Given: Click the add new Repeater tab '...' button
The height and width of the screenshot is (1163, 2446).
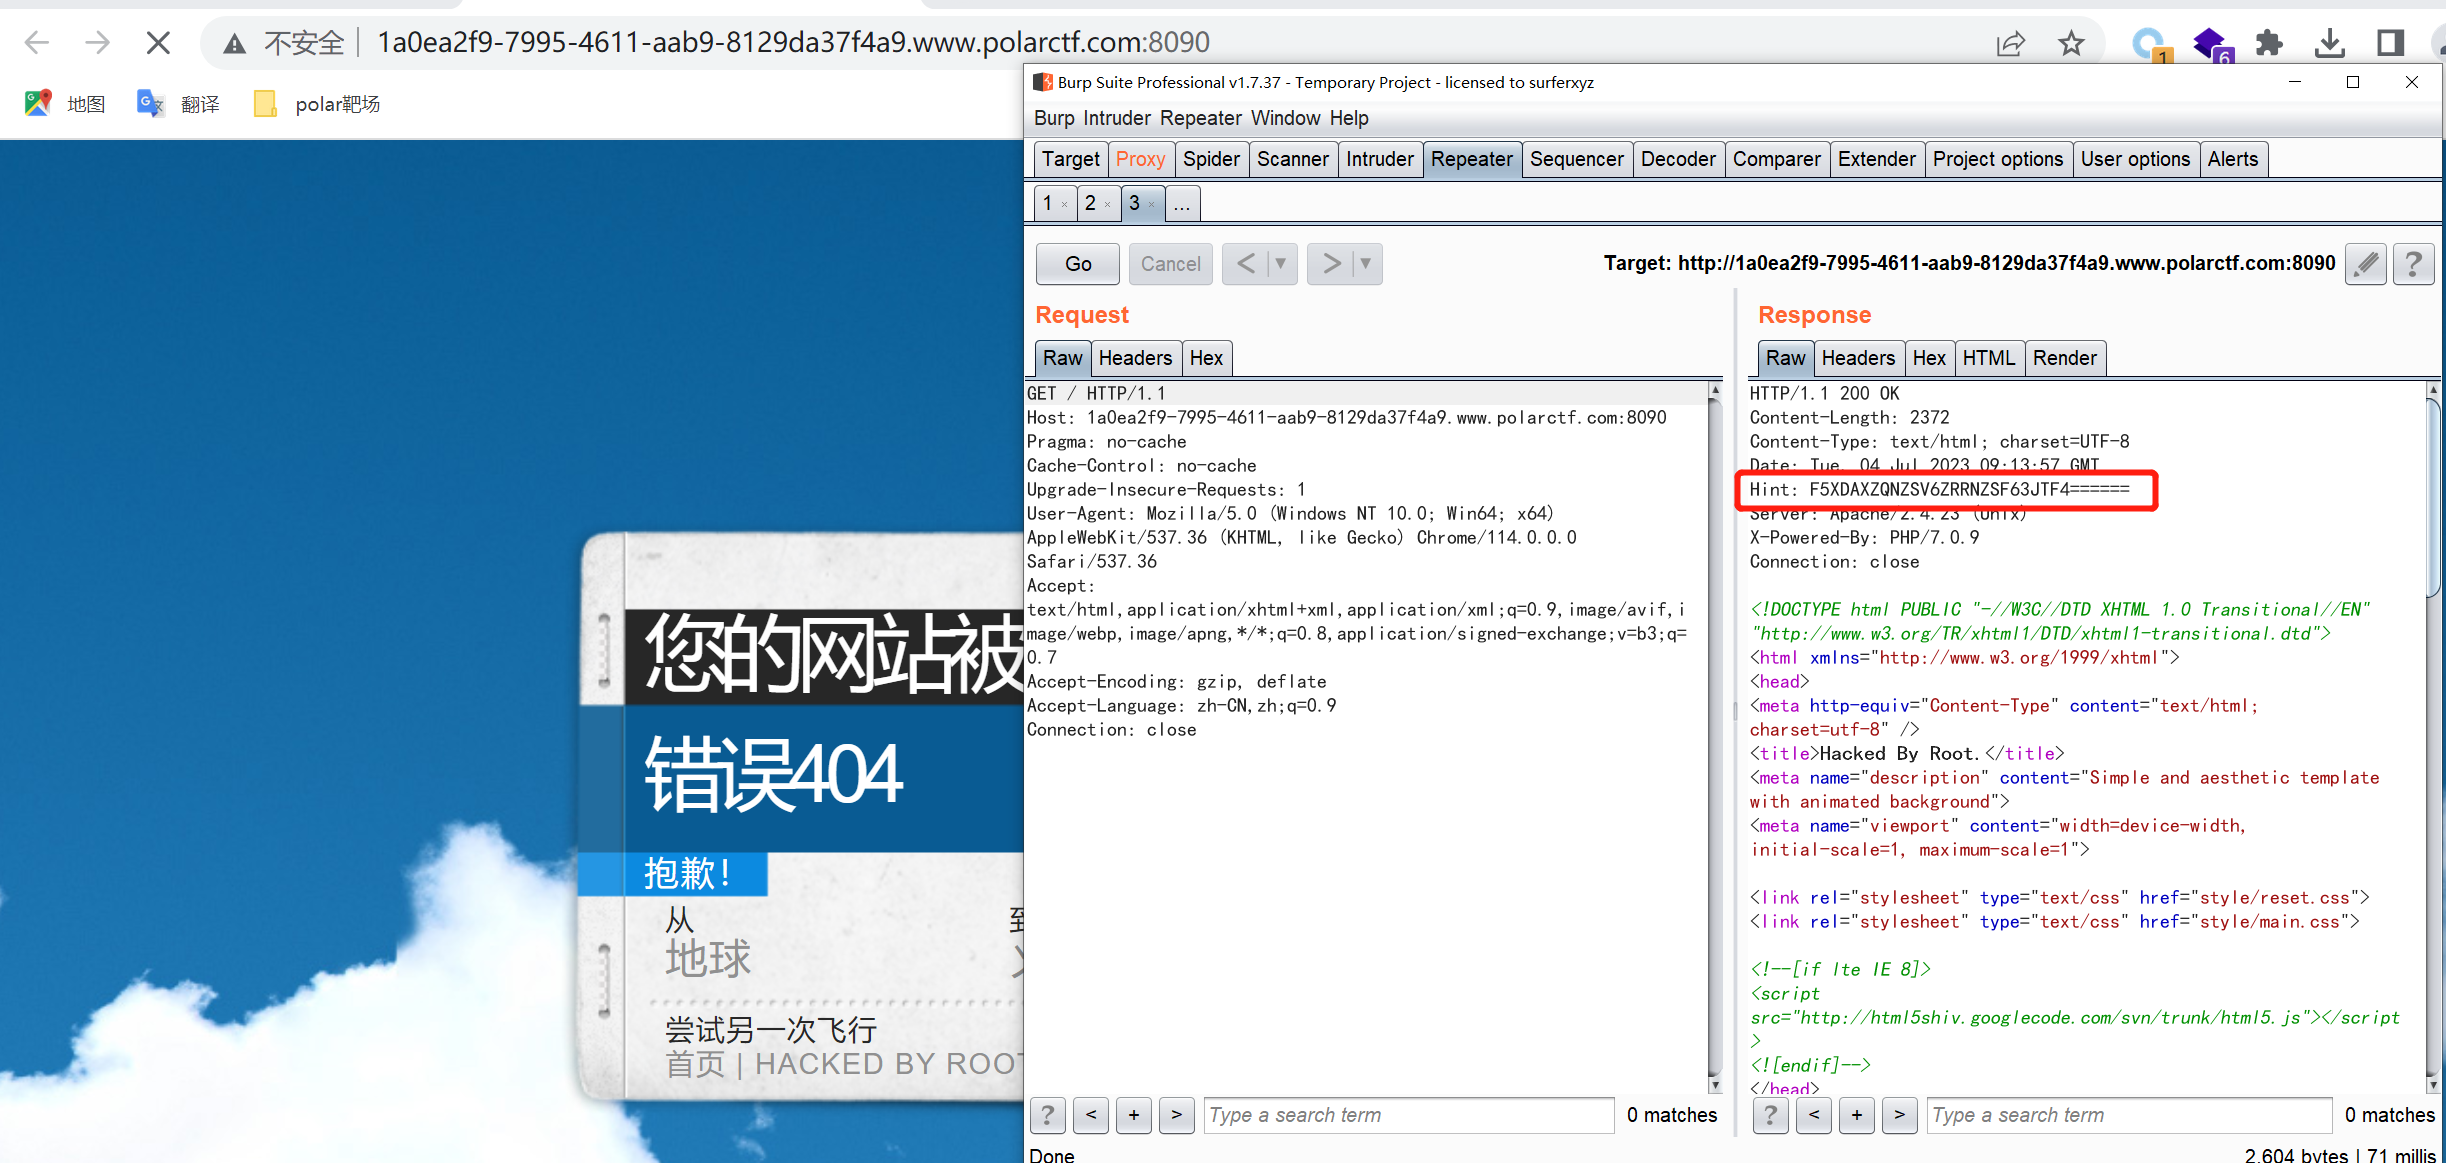Looking at the screenshot, I should coord(1182,204).
